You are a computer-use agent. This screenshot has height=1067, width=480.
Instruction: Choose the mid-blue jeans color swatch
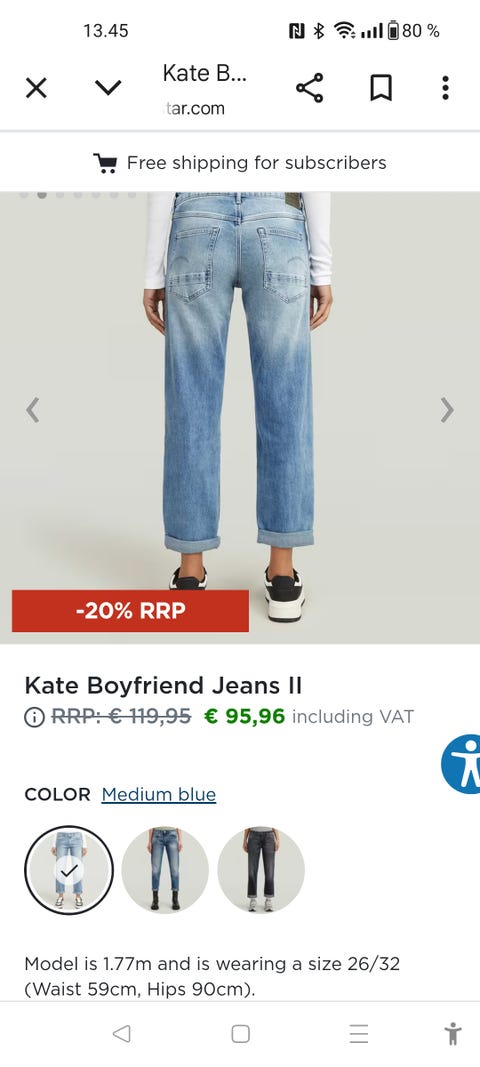[165, 870]
